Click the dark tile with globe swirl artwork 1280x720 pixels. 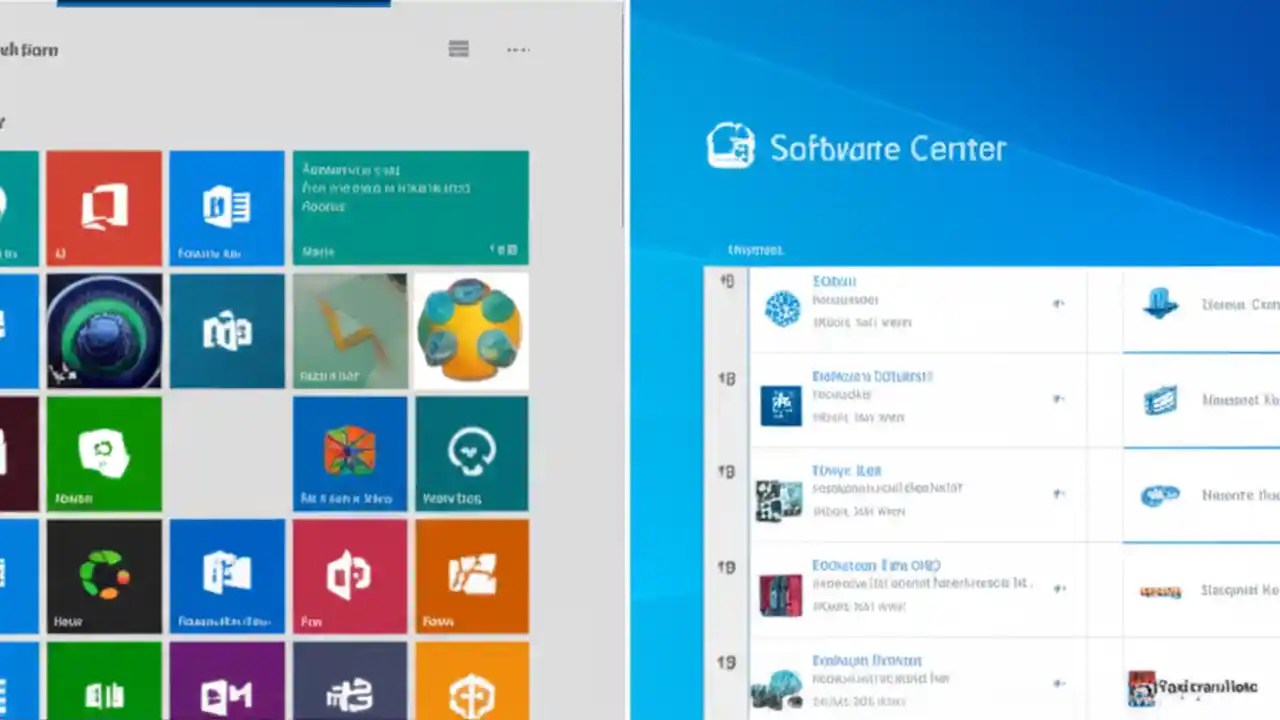coord(103,330)
